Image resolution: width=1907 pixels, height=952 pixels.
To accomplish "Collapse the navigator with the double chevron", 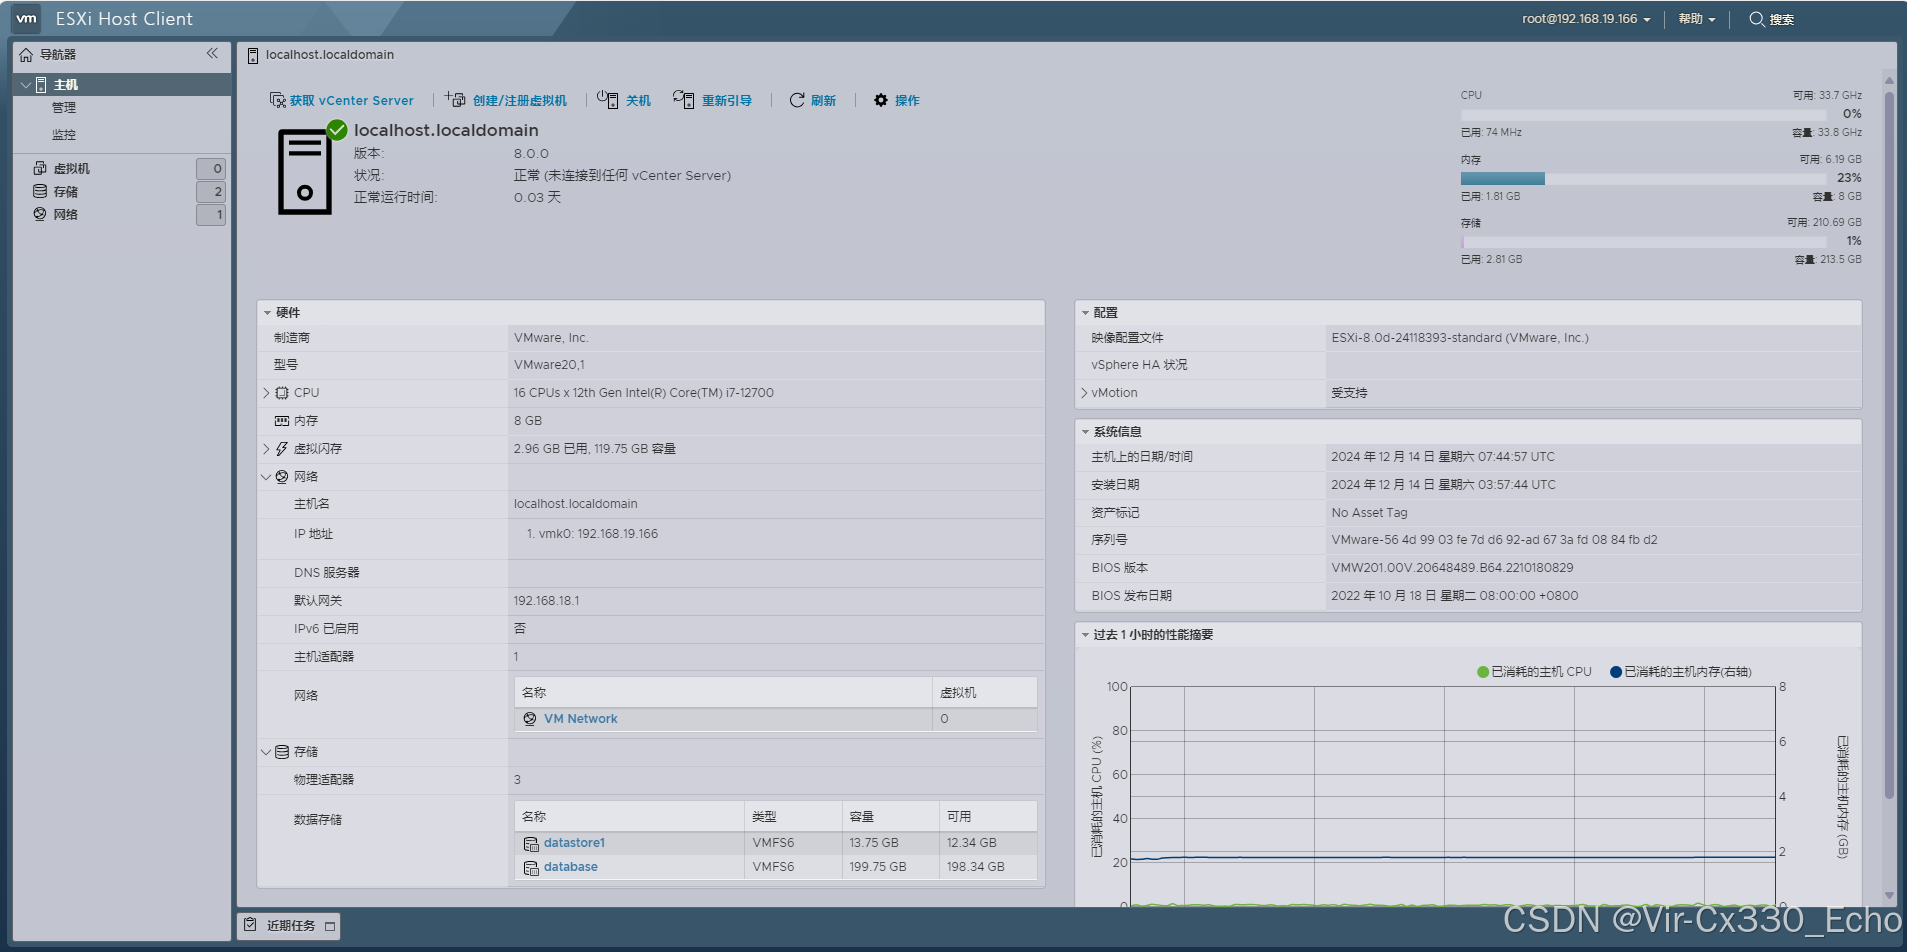I will click(212, 54).
